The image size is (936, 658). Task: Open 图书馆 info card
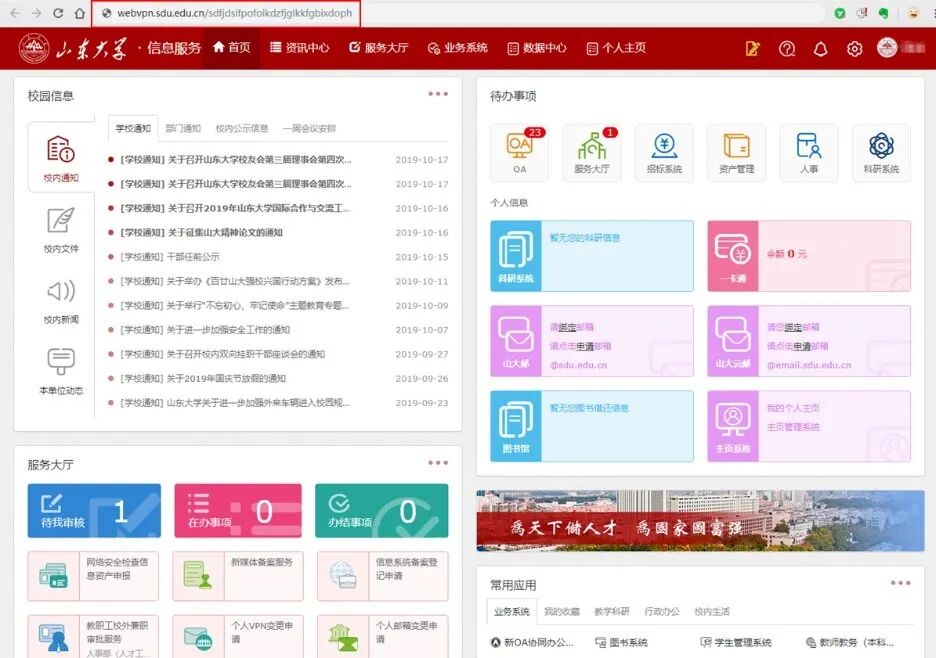coord(592,426)
